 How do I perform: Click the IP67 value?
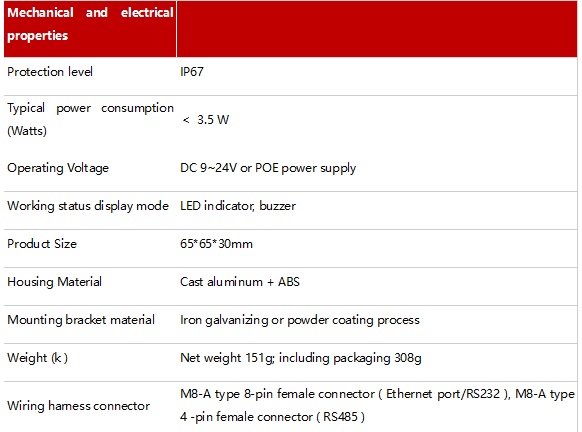click(x=192, y=72)
